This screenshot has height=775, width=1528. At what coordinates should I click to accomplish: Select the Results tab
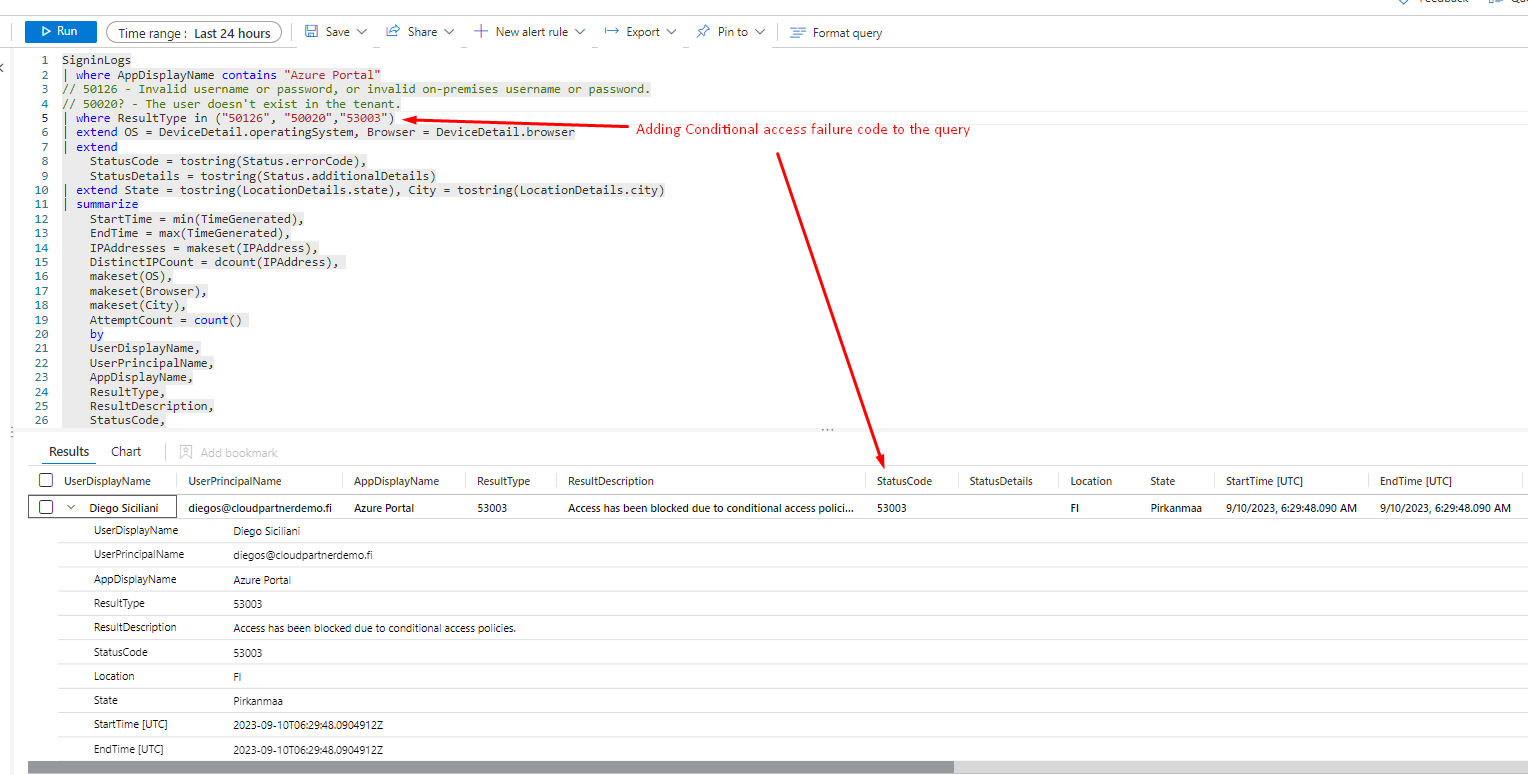pyautogui.click(x=69, y=452)
